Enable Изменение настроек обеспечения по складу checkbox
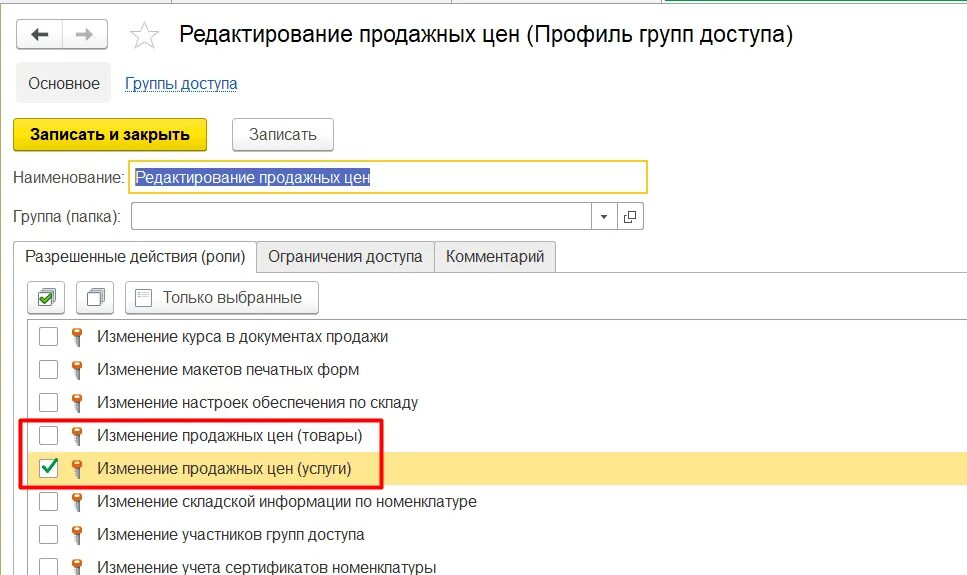 (x=48, y=403)
